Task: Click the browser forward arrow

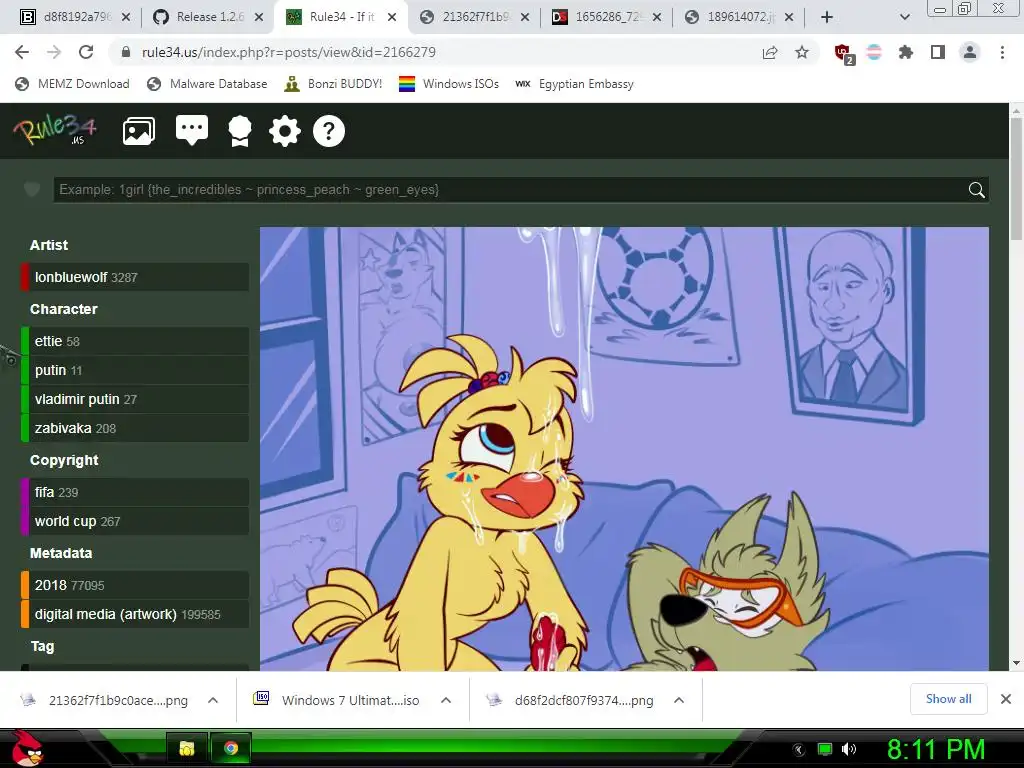Action: pos(54,52)
